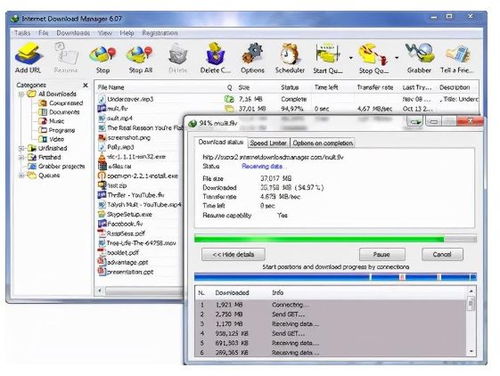Switch to the Speed Limiter tab
This screenshot has height=376, width=500.
coord(268,143)
